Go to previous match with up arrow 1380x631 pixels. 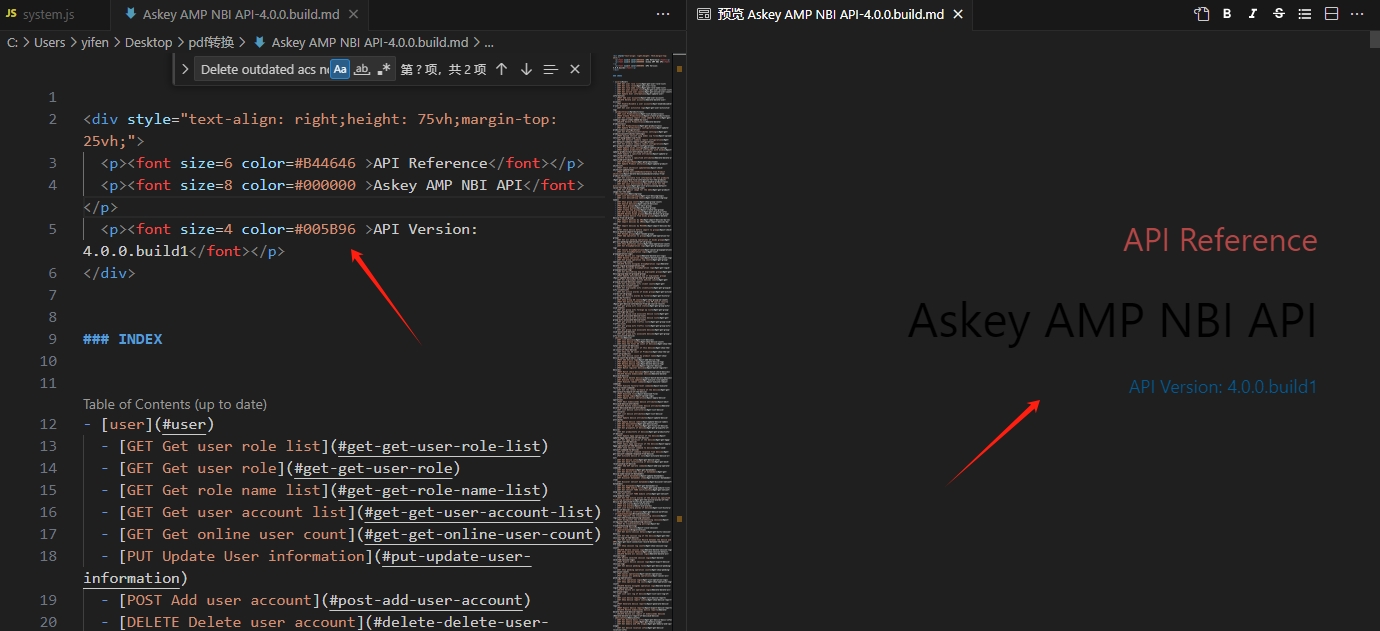(x=502, y=69)
